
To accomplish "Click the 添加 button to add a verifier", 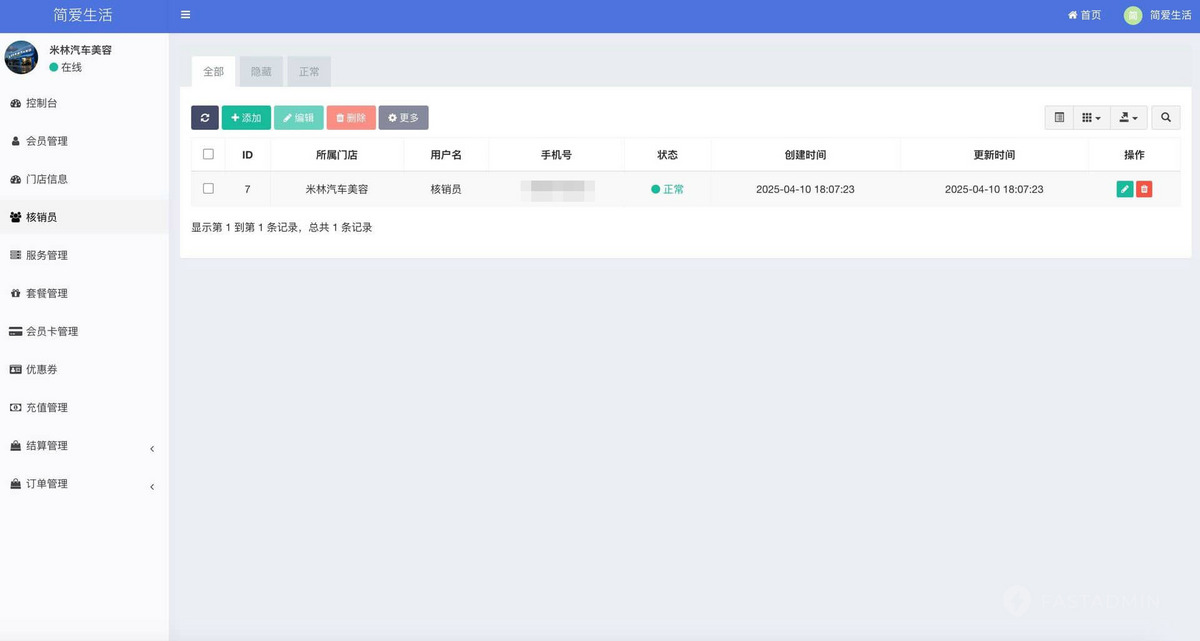I will [x=246, y=117].
